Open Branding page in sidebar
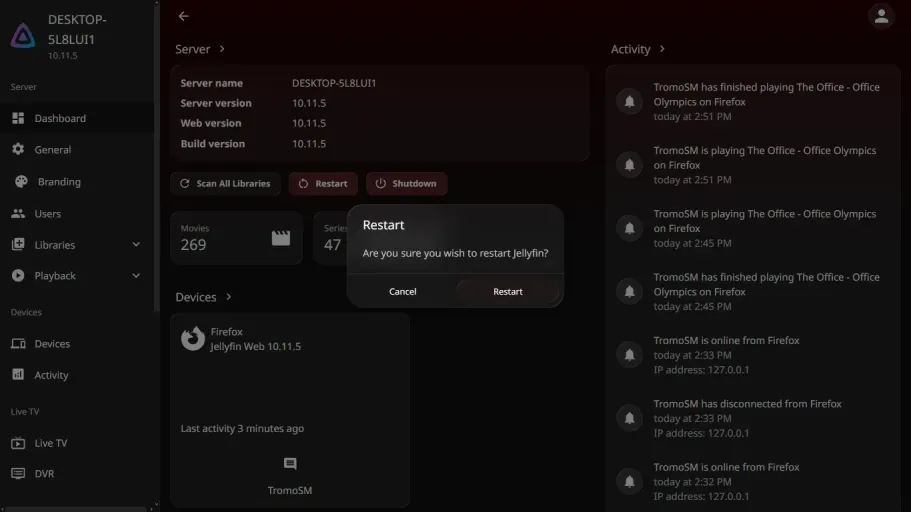Viewport: 911px width, 512px height. [77, 181]
